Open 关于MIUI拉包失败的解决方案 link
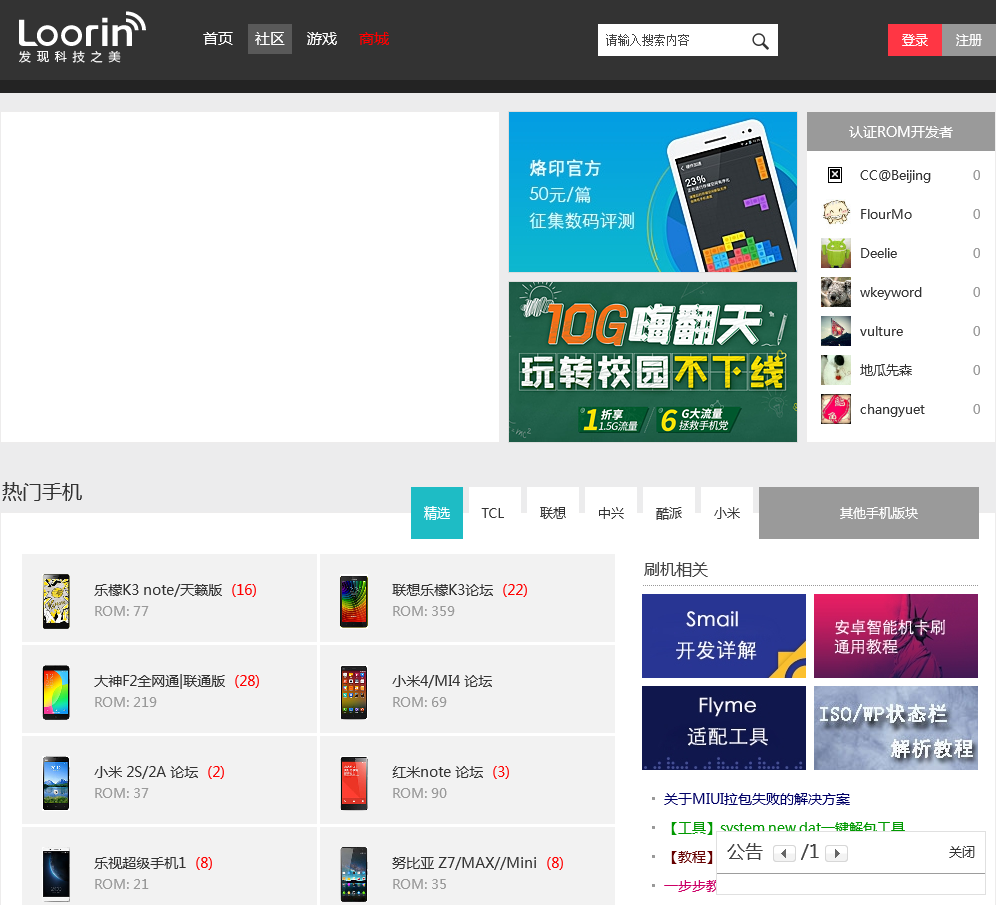Image resolution: width=996 pixels, height=905 pixels. point(757,799)
